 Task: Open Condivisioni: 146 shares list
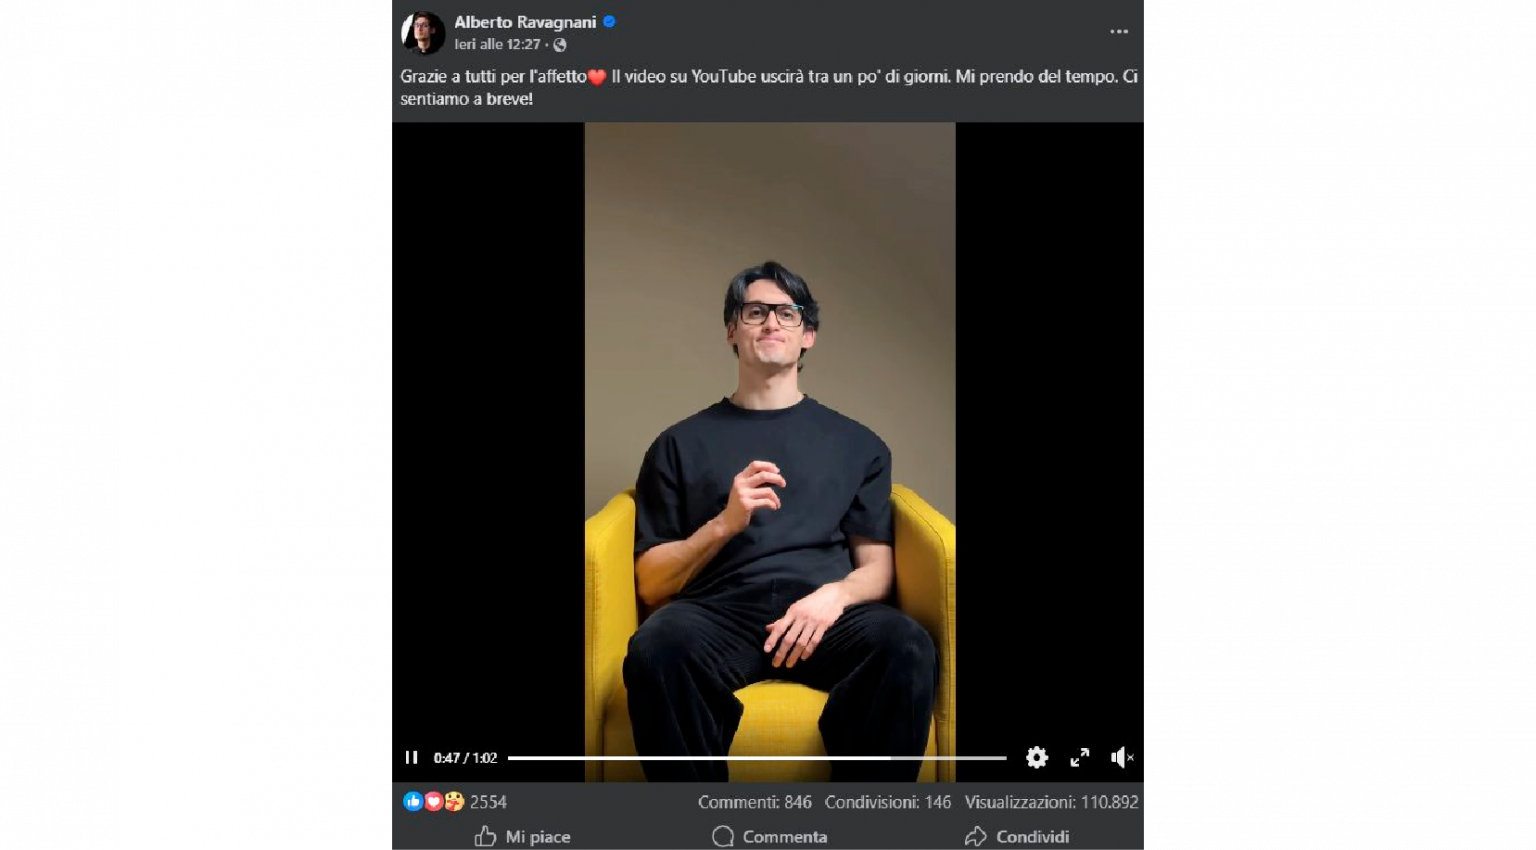tap(888, 802)
